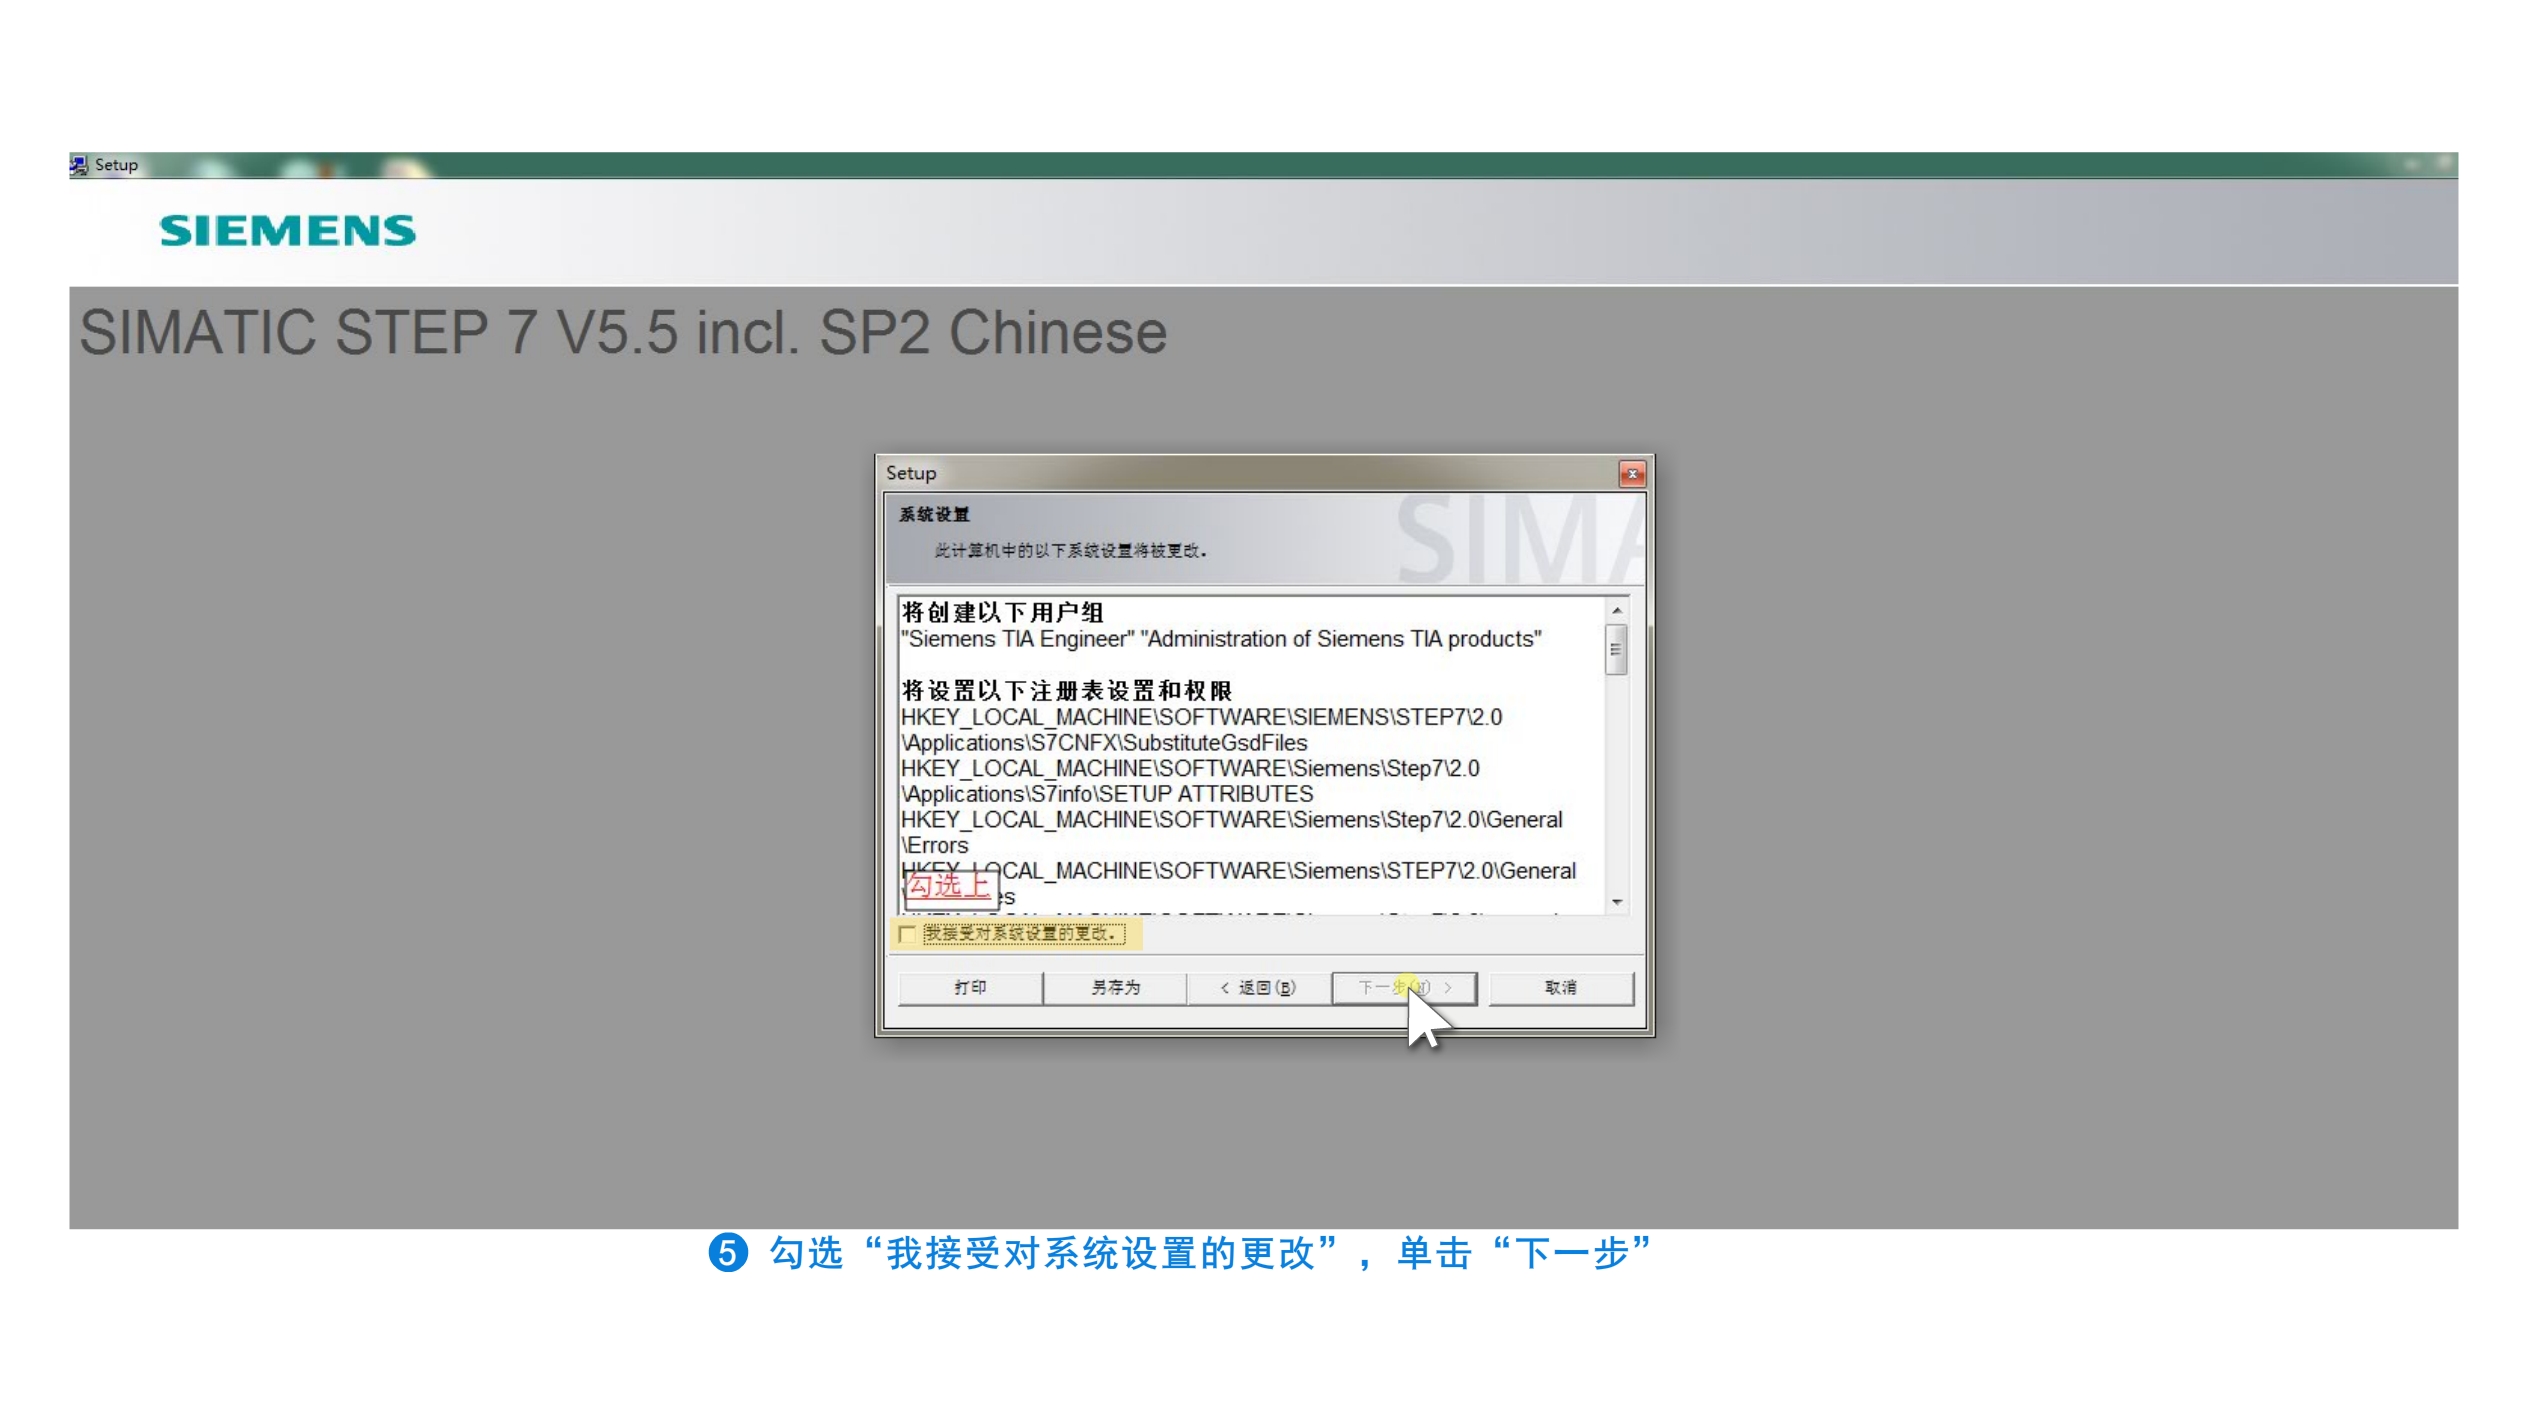This screenshot has height=1422, width=2528.
Task: Click the scrollbar down arrow in settings list
Action: [x=1616, y=903]
